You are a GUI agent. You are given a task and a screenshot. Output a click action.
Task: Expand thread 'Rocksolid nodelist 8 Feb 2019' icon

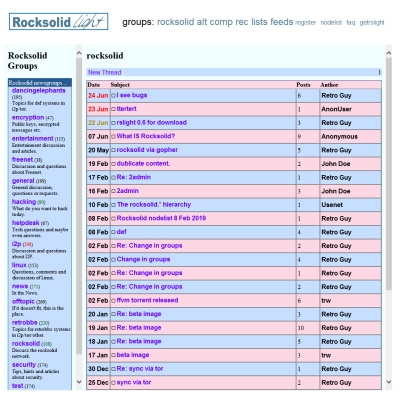tap(113, 218)
